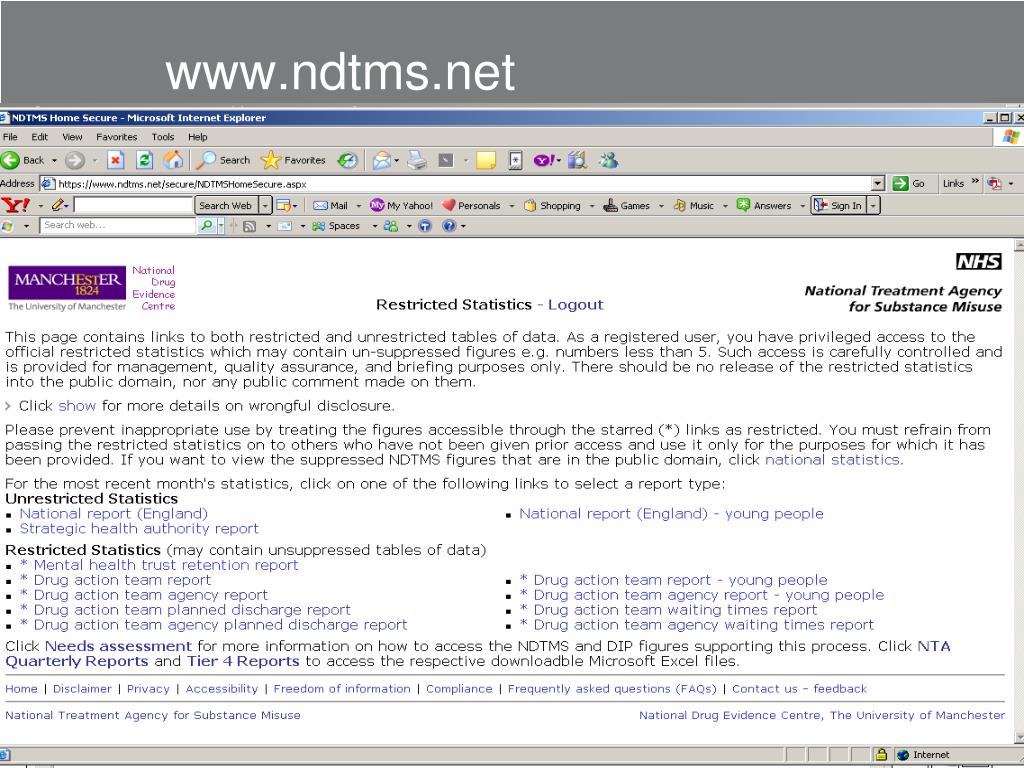This screenshot has height=768, width=1024.
Task: Go to the Home page house icon
Action: click(x=173, y=161)
